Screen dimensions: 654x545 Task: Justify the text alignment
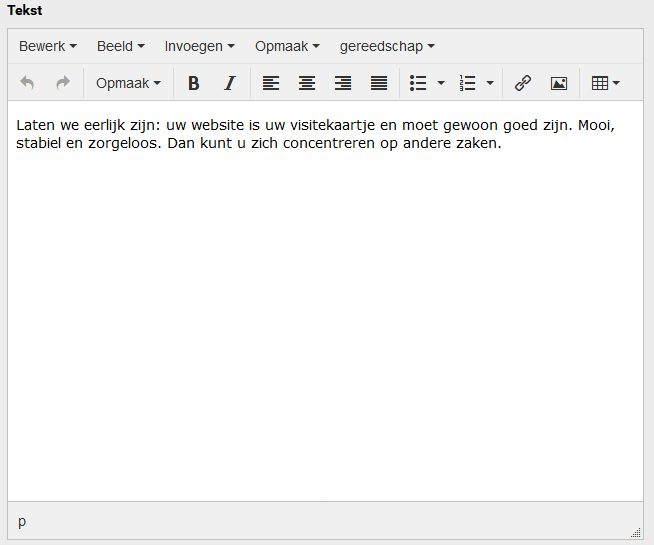pos(379,83)
